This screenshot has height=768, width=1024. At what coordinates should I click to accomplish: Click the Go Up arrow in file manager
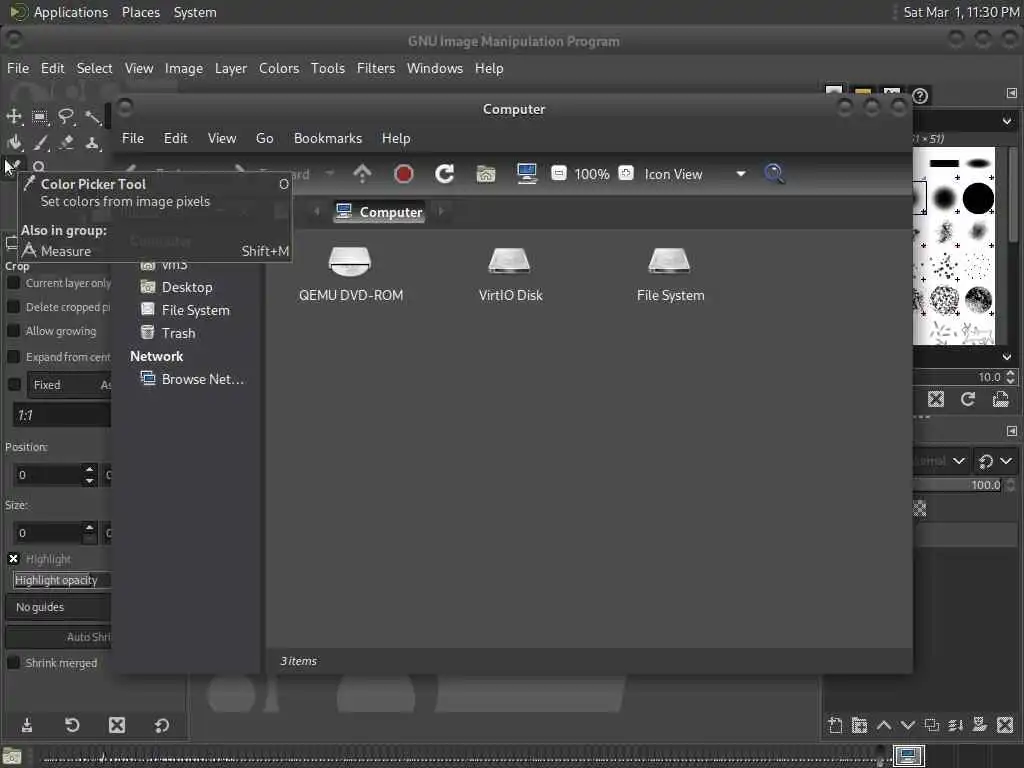(362, 174)
